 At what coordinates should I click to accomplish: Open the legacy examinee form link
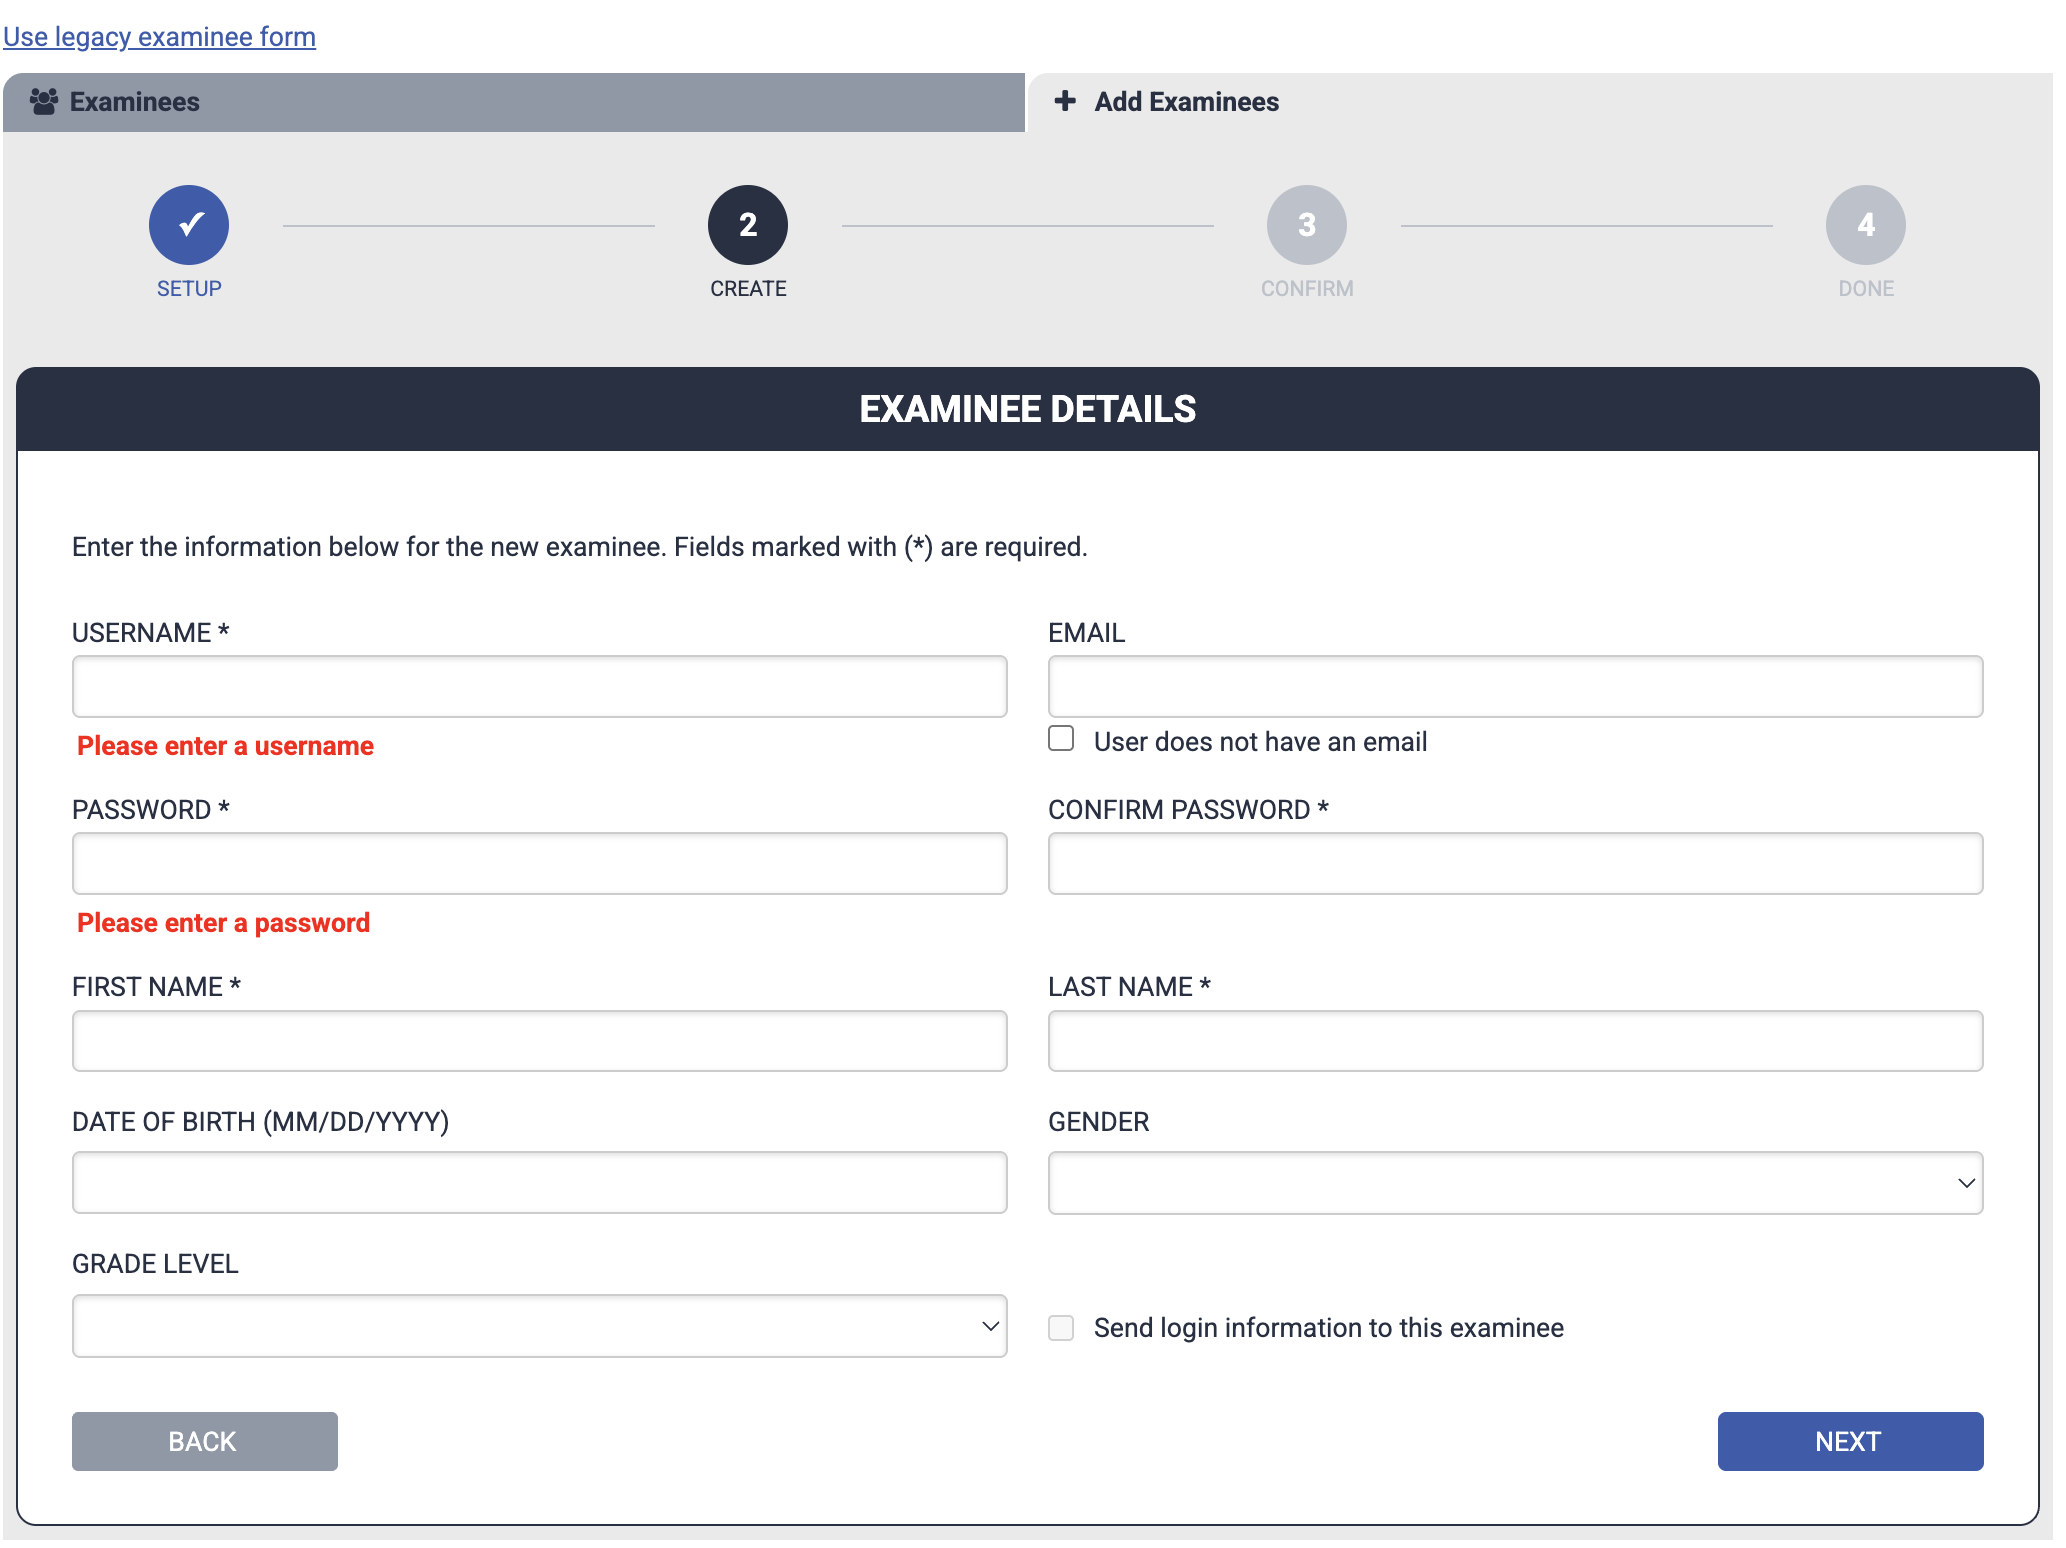[159, 37]
